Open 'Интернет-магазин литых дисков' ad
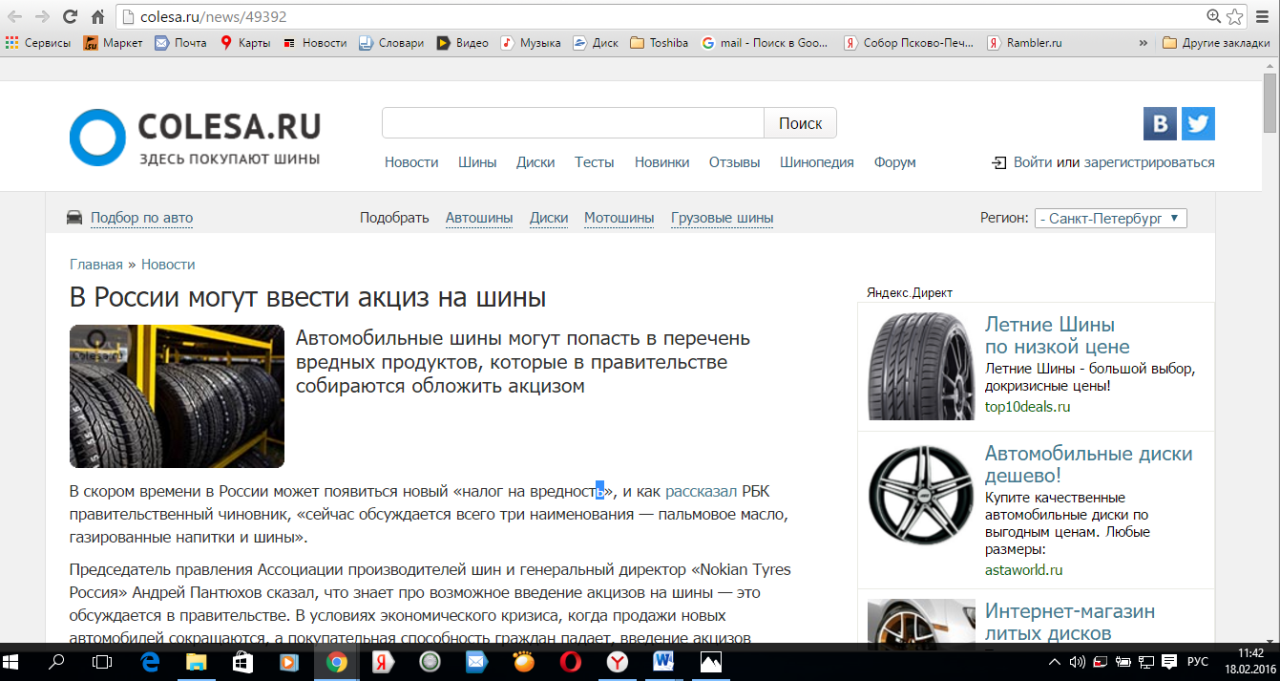 click(1070, 622)
